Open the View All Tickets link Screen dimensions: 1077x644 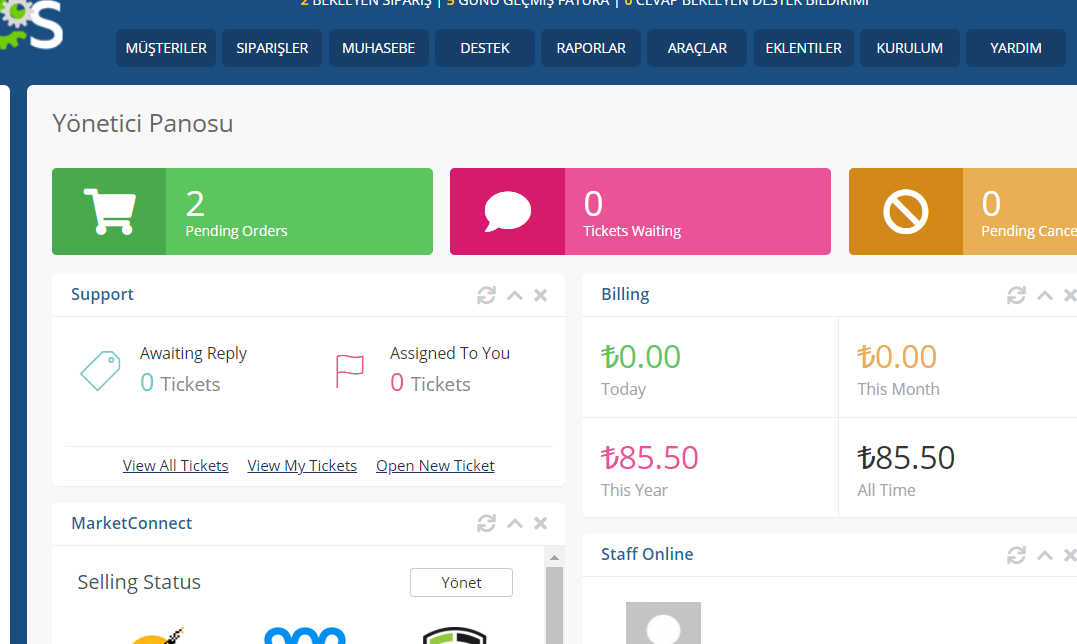pyautogui.click(x=175, y=466)
